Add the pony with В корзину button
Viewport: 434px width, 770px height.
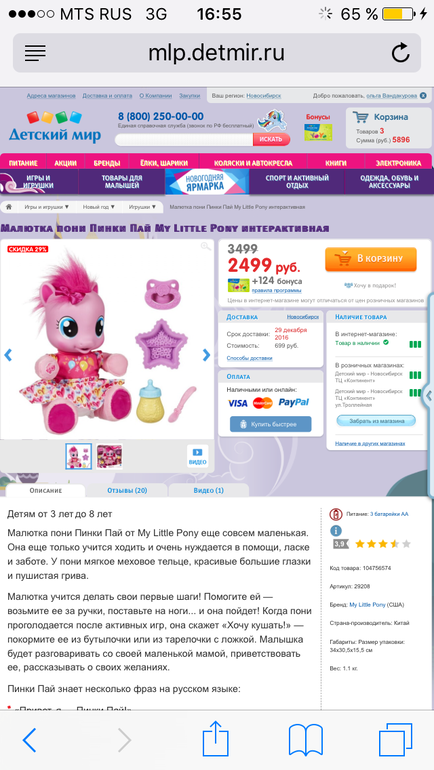pos(371,259)
